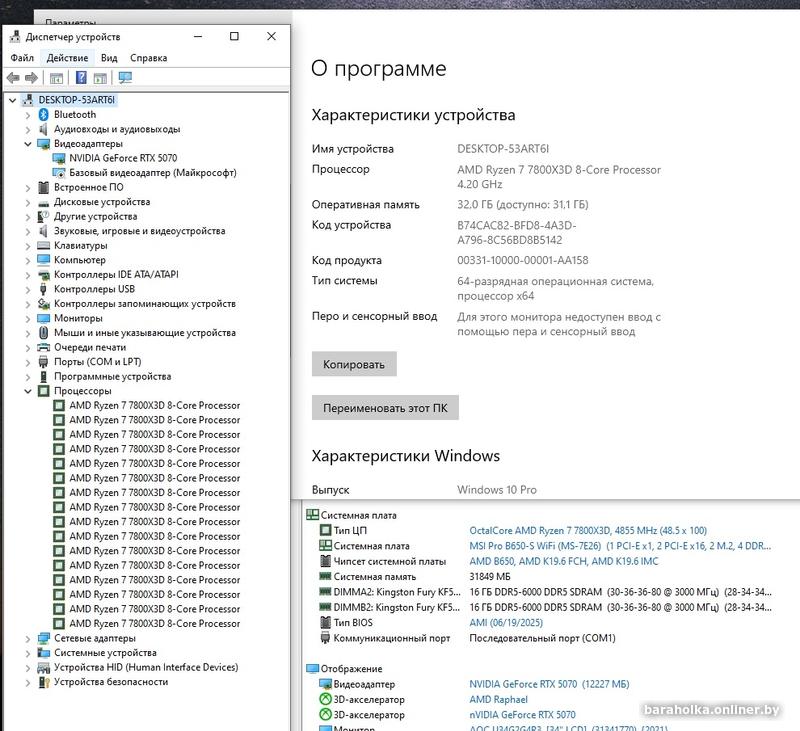Open the Вид menu
This screenshot has height=731, width=800.
click(109, 58)
